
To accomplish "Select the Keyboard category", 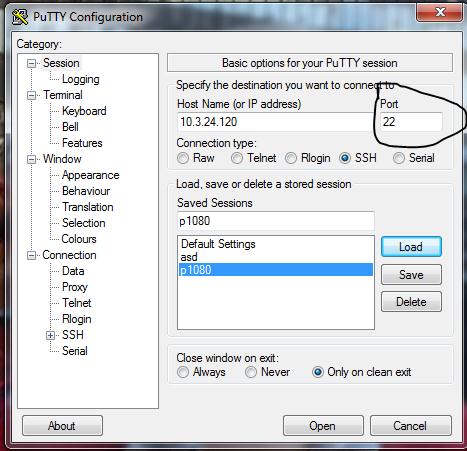I will (x=84, y=111).
